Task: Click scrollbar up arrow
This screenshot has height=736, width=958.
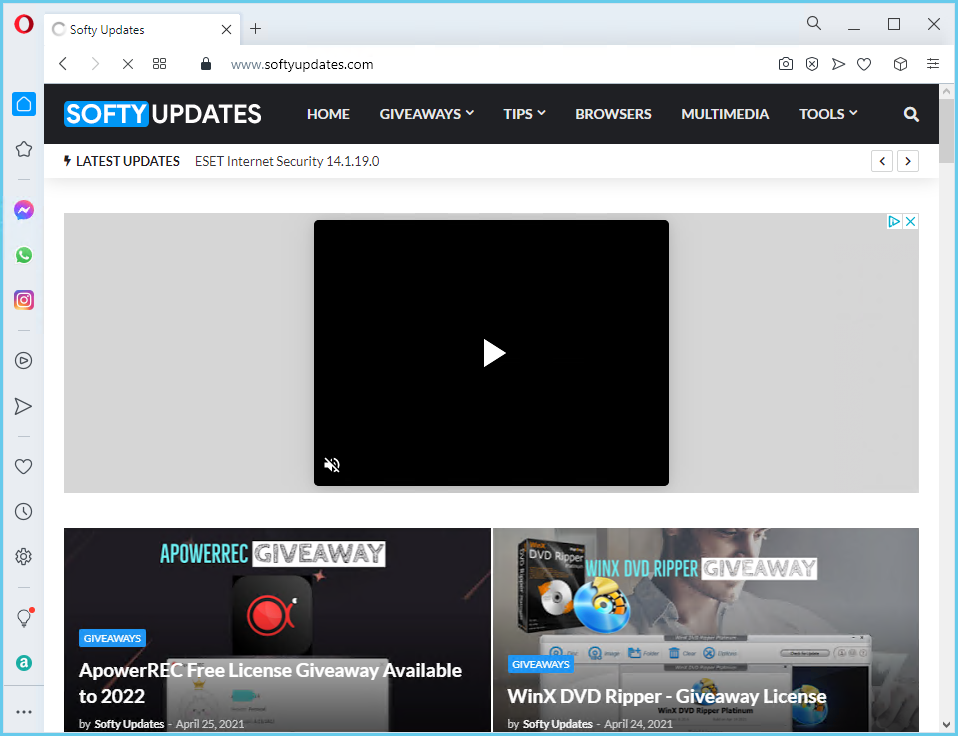Action: [x=947, y=91]
